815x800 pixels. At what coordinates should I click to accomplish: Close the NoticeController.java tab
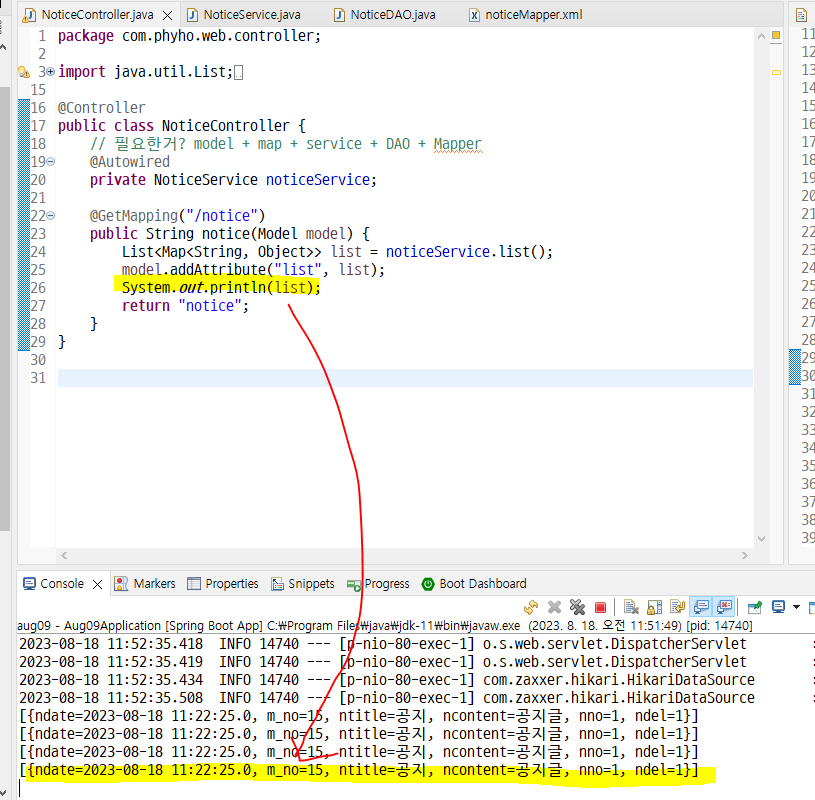(167, 15)
